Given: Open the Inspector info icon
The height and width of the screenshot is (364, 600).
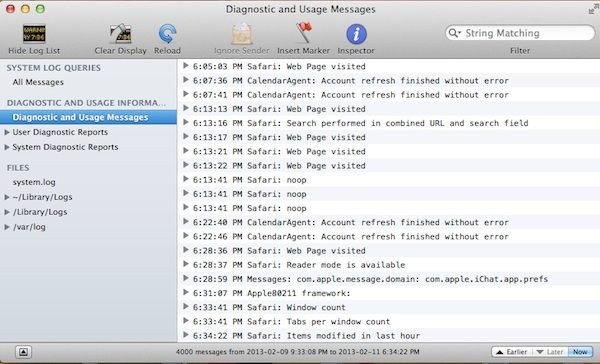Looking at the screenshot, I should pyautogui.click(x=356, y=34).
